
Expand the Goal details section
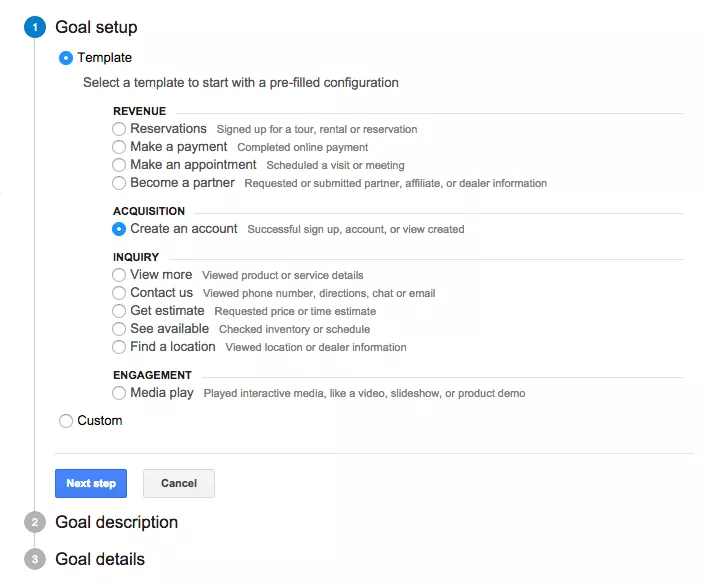click(x=100, y=560)
